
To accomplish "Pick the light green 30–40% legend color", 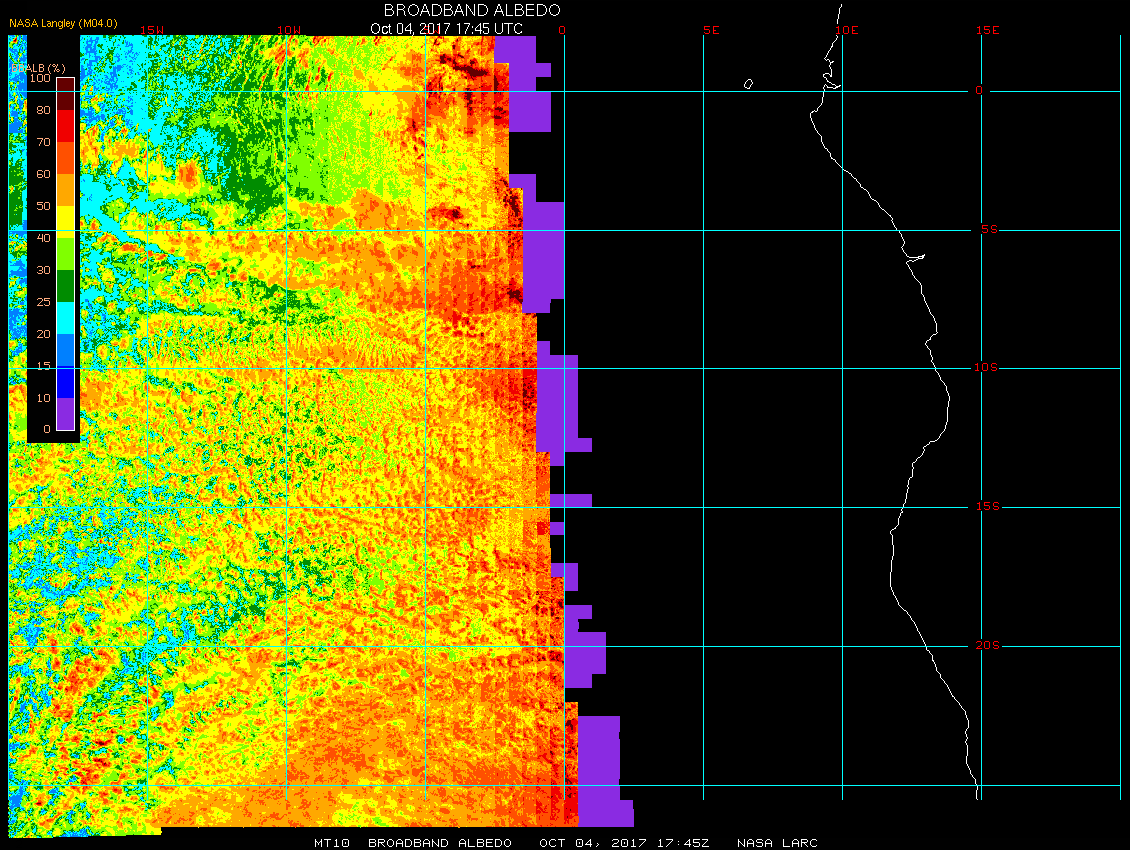I will (x=66, y=254).
